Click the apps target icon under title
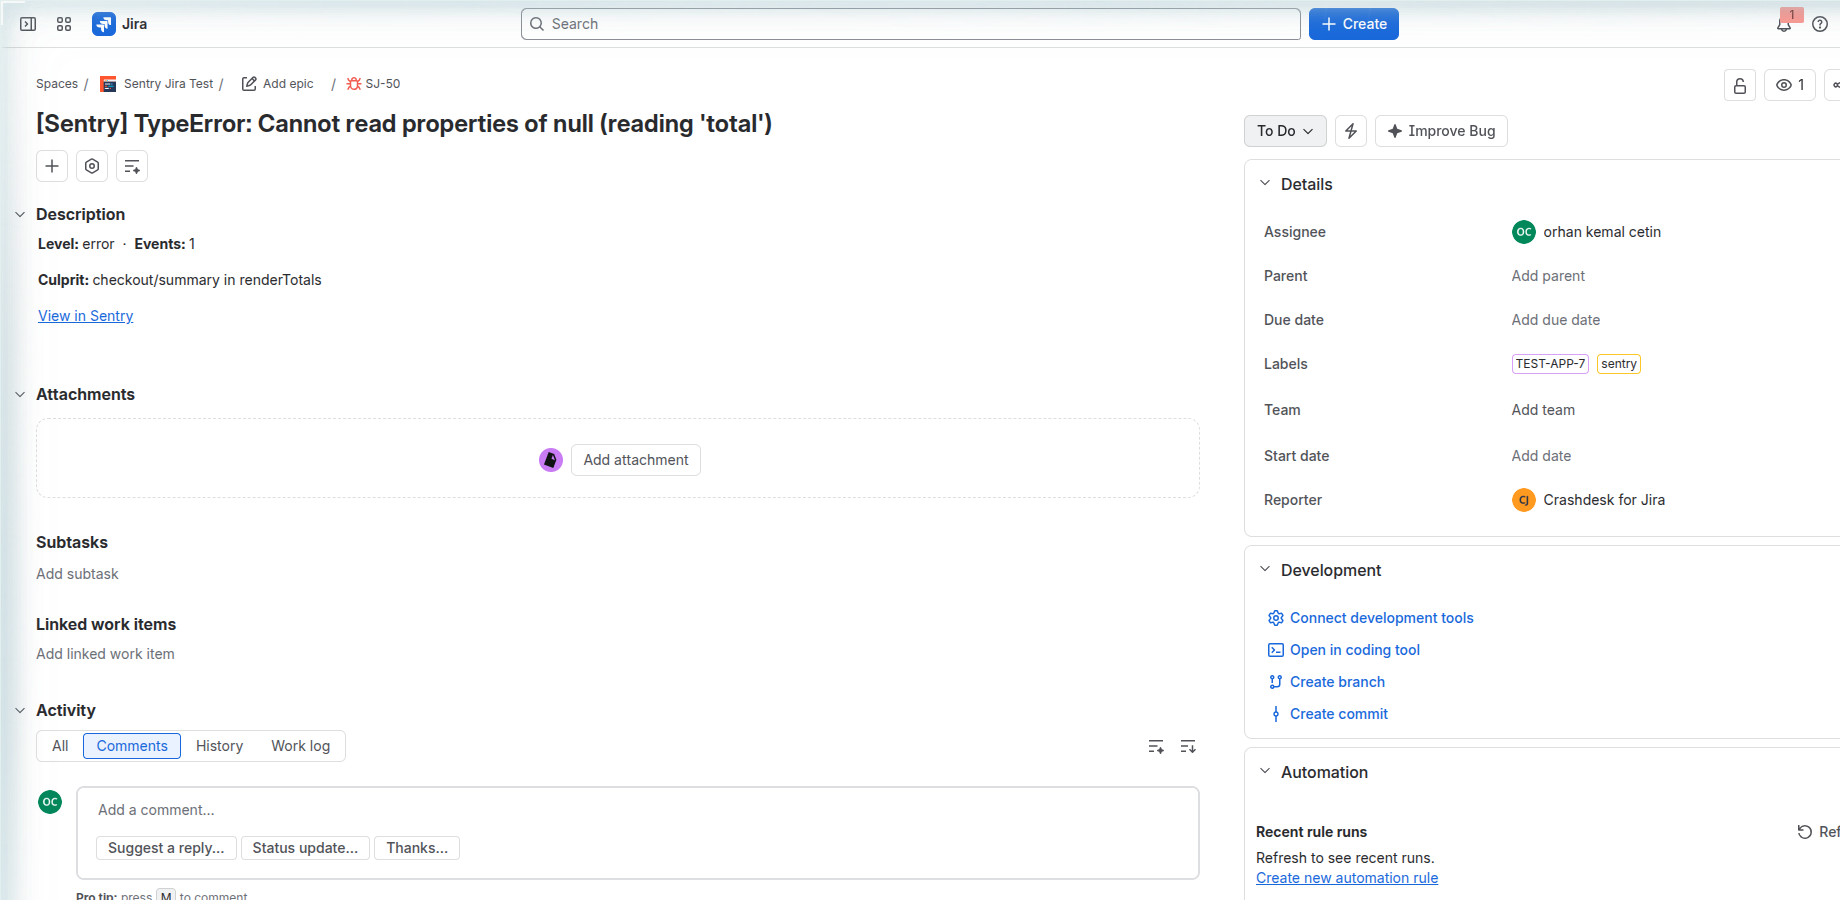 92,166
